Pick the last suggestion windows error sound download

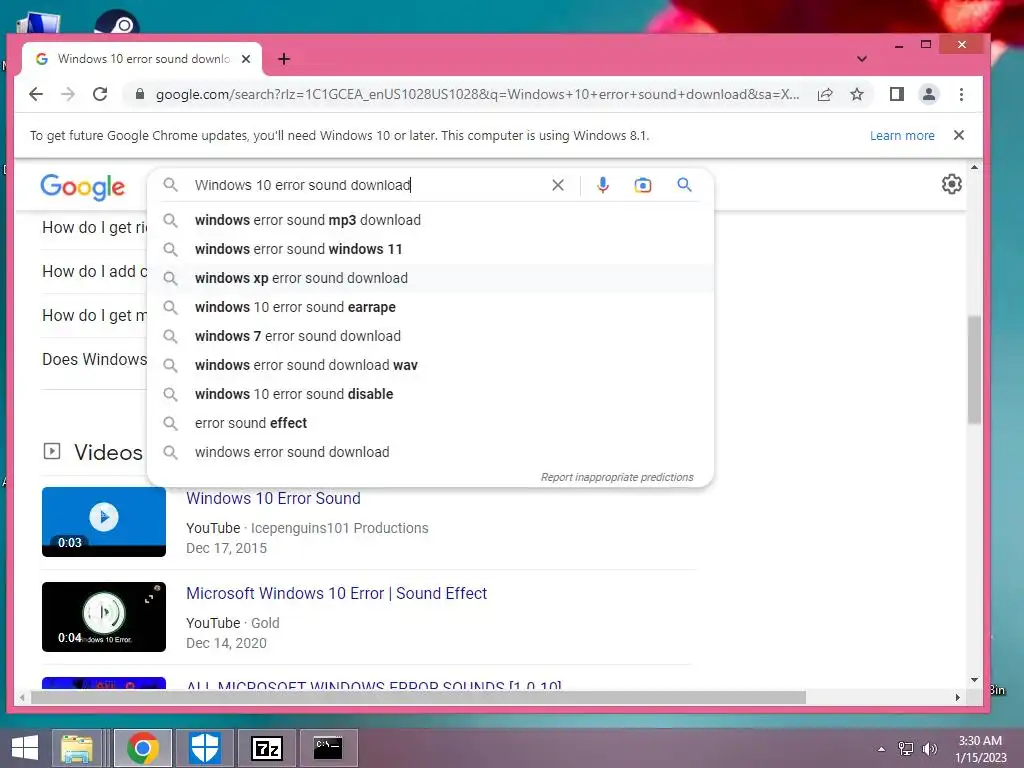pos(430,452)
